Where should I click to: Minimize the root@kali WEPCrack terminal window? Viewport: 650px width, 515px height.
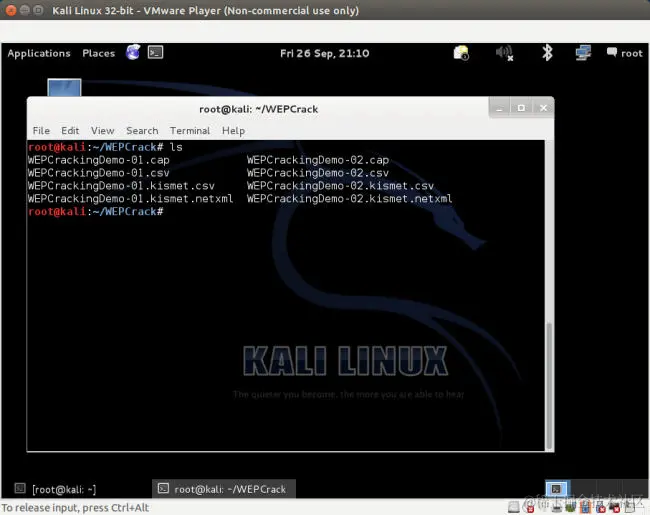pos(500,108)
